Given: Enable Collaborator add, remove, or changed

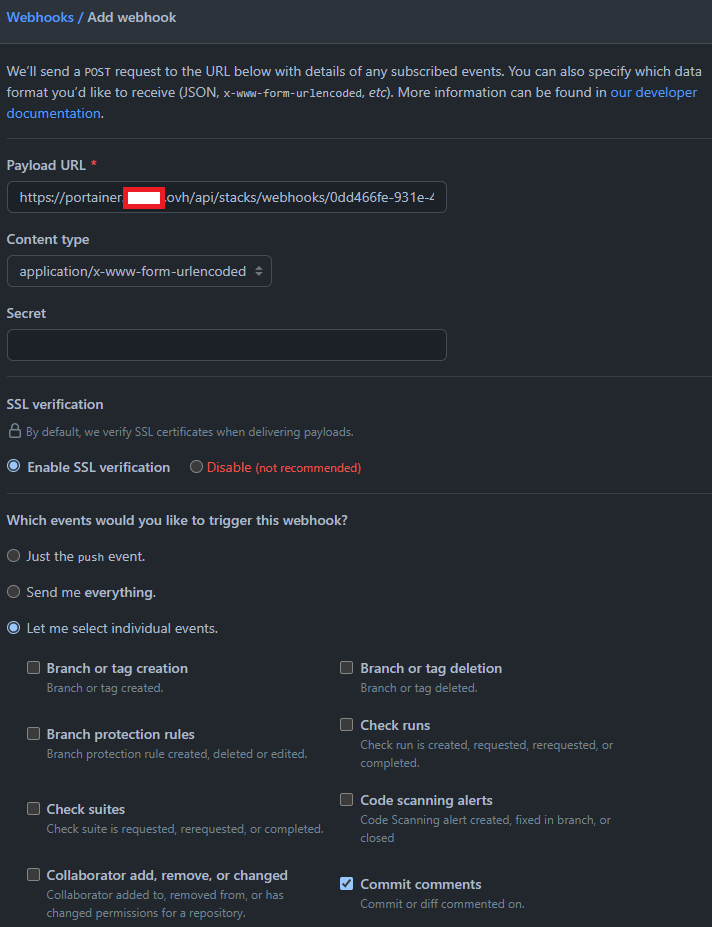Looking at the screenshot, I should 34,875.
